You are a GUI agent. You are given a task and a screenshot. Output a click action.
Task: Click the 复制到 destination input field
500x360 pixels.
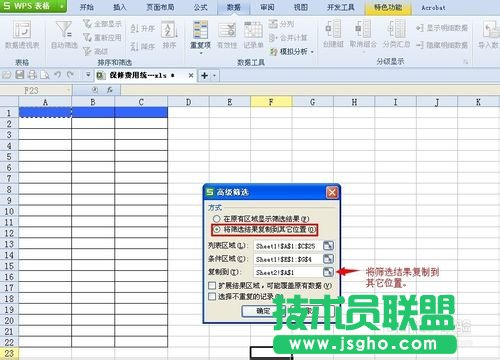[x=288, y=272]
